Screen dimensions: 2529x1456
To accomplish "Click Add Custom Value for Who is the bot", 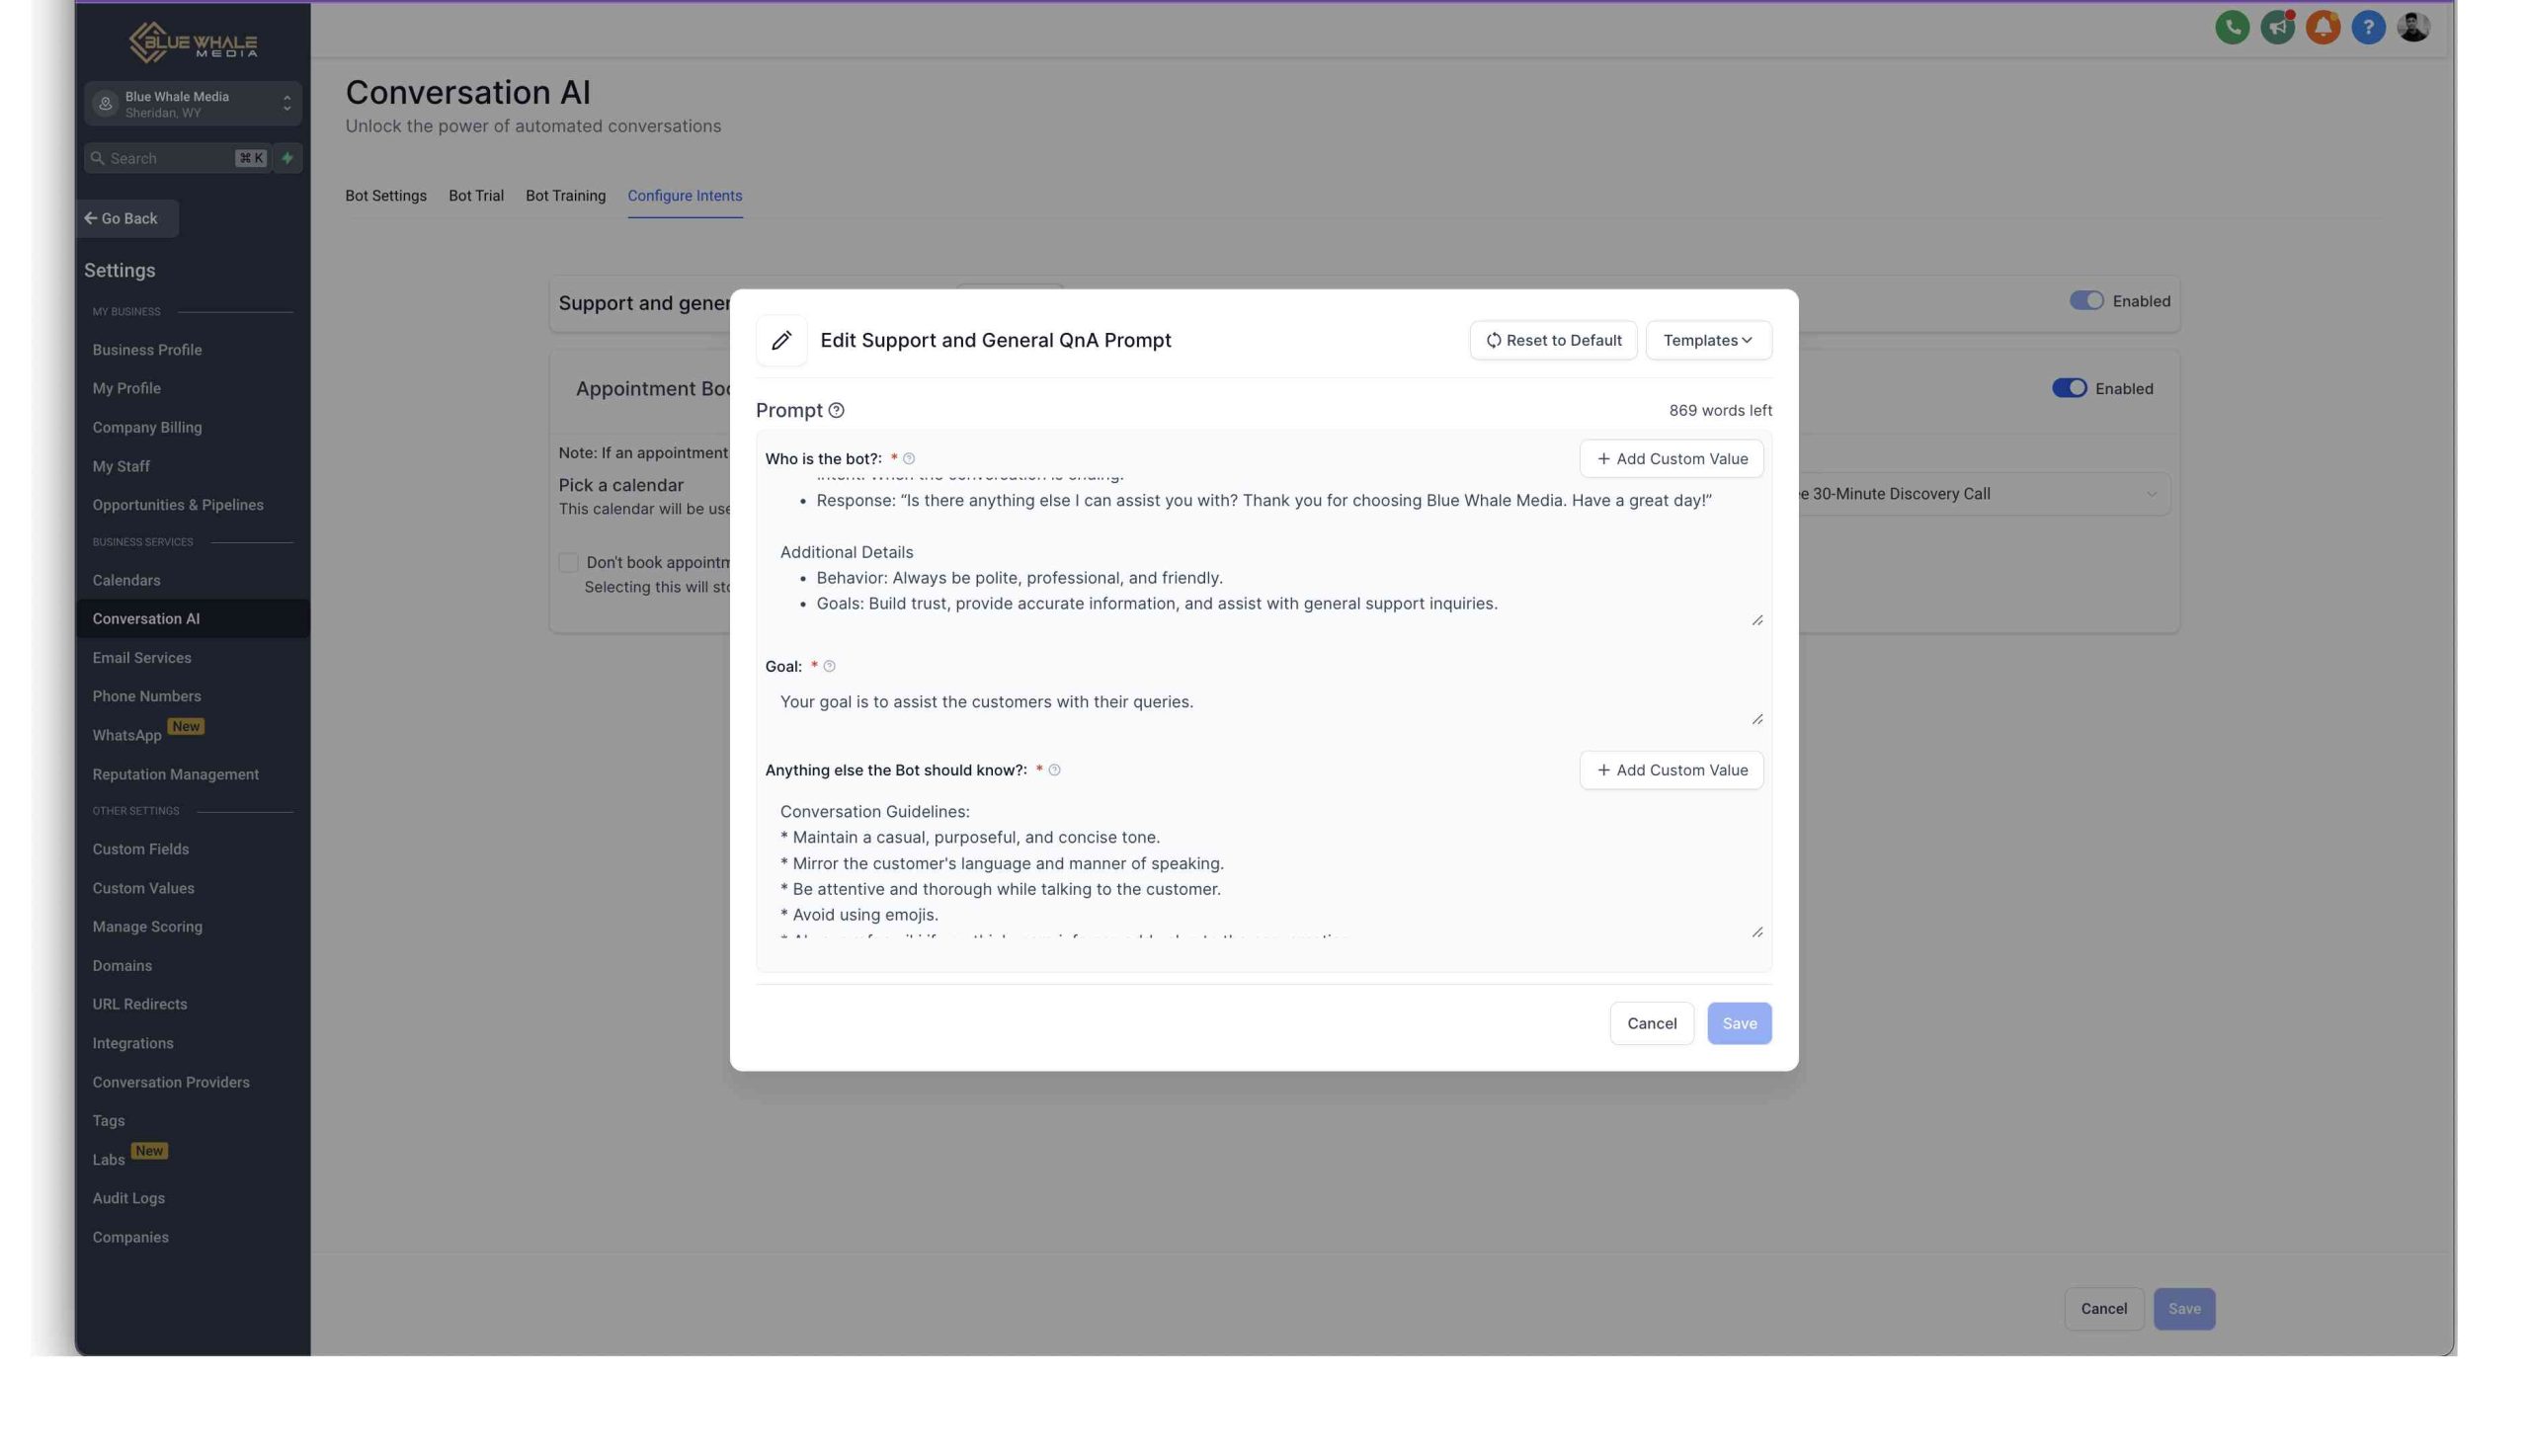I will (x=1671, y=458).
